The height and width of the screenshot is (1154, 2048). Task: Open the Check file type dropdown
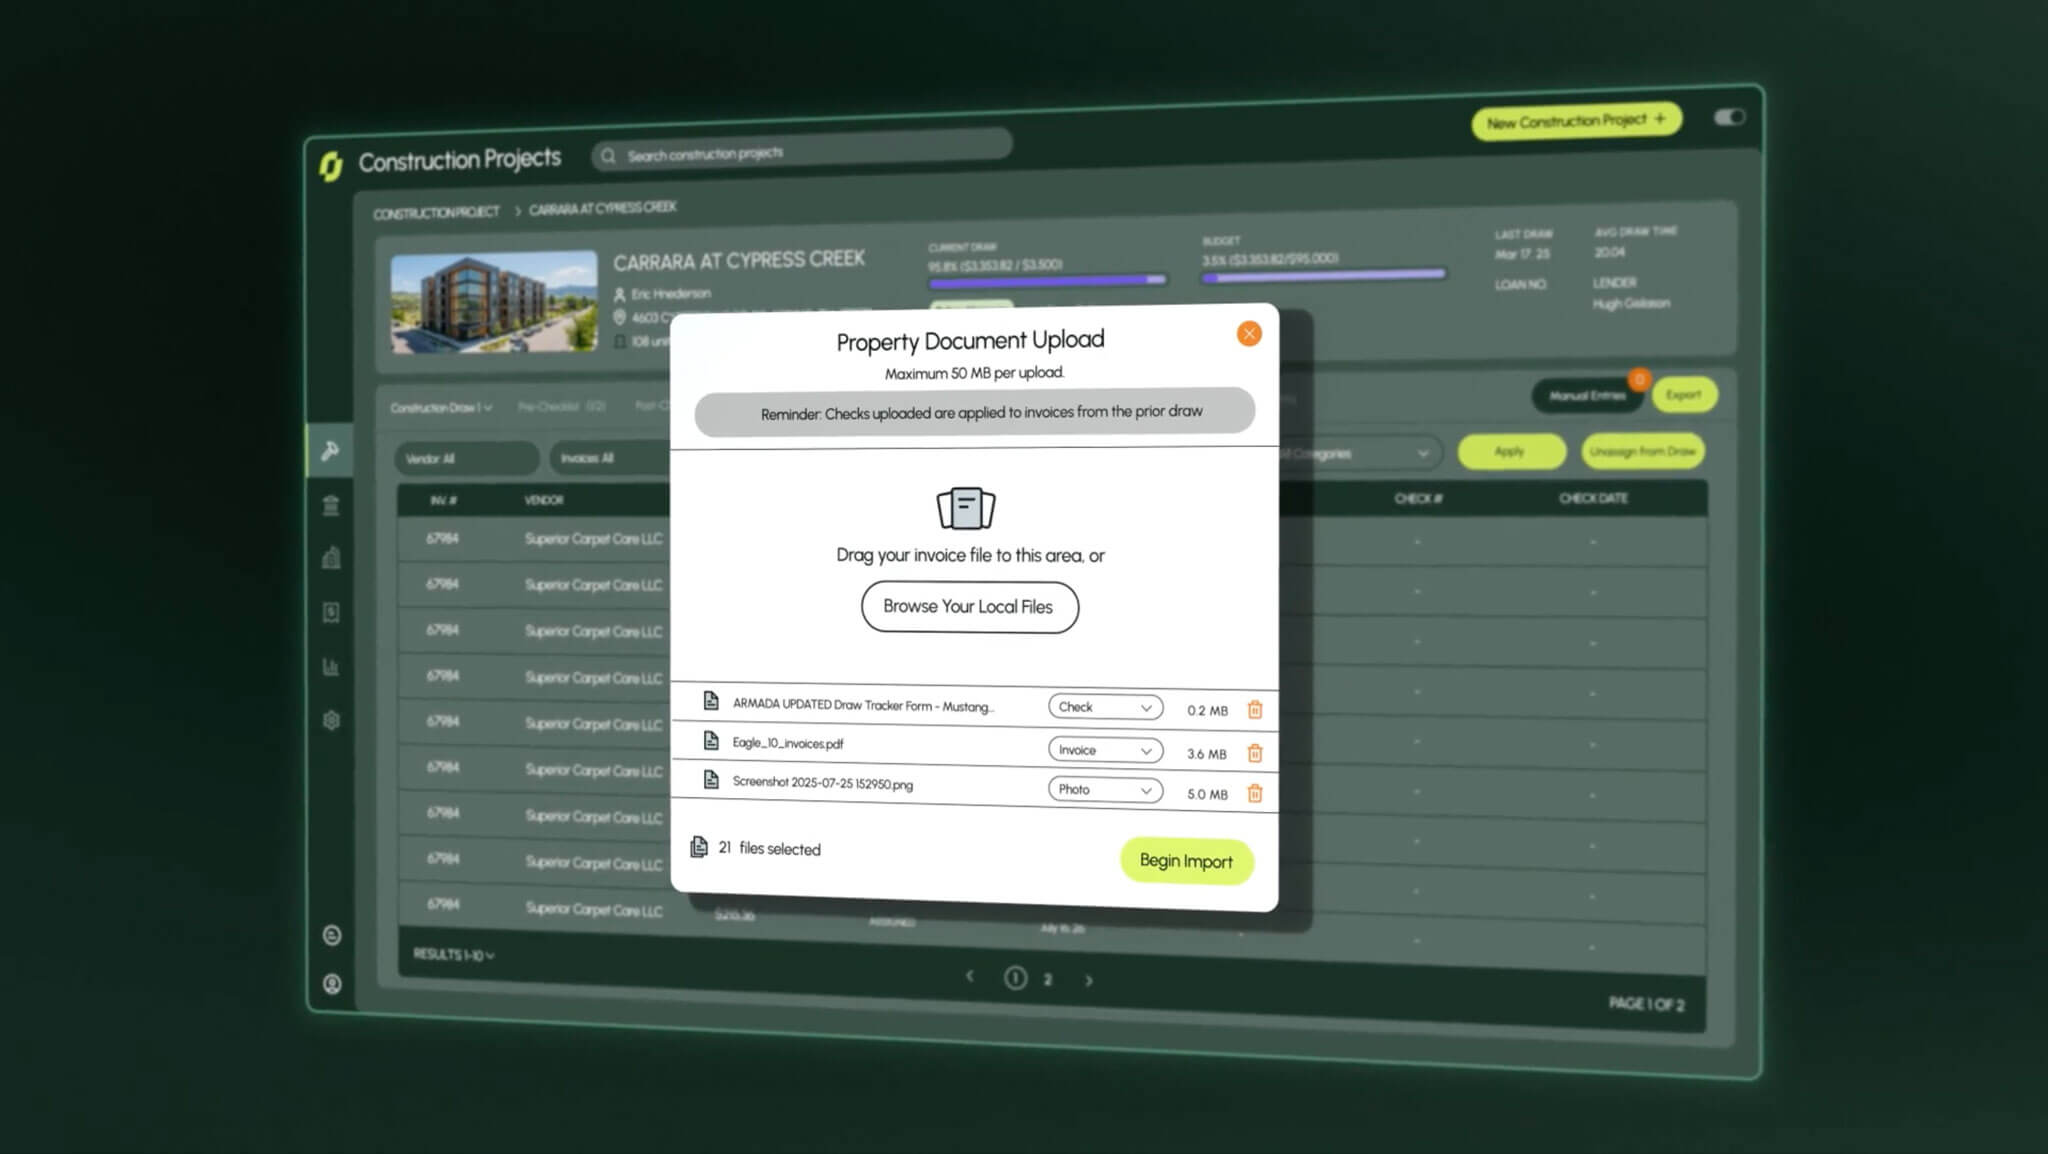pyautogui.click(x=1104, y=707)
